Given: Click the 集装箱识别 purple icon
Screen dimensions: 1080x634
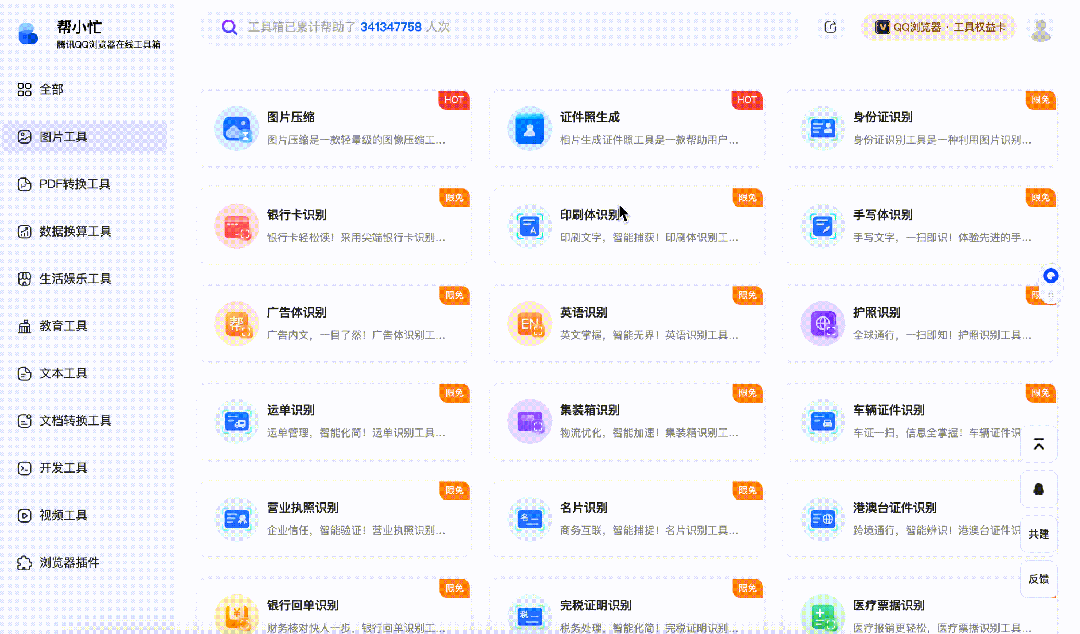Looking at the screenshot, I should (528, 421).
